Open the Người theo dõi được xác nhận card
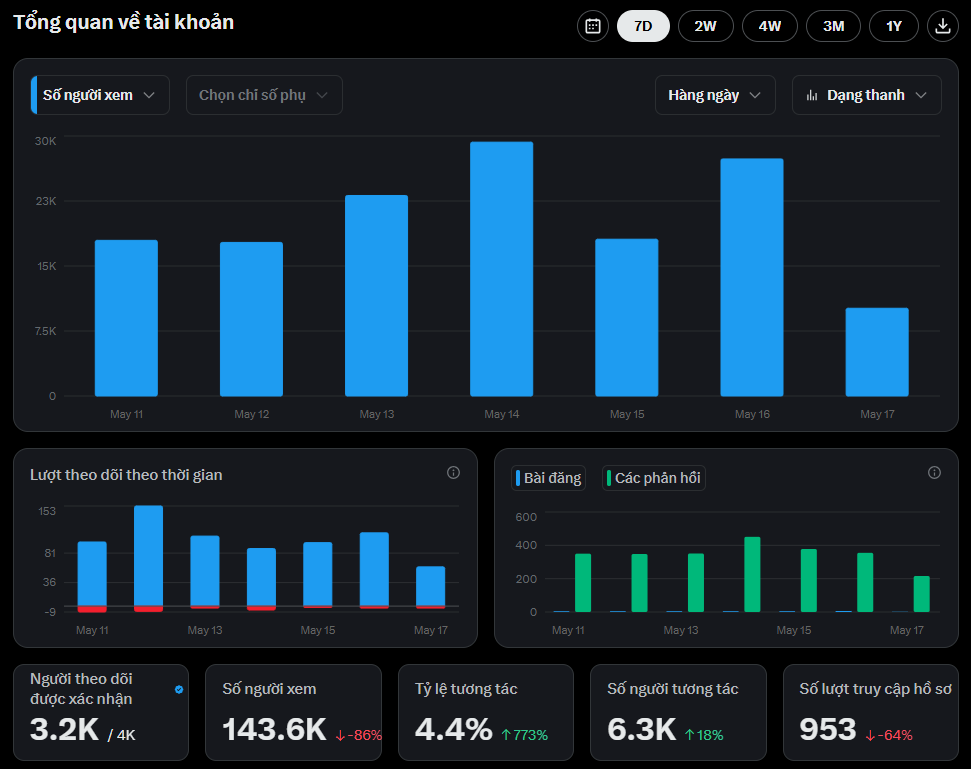 pyautogui.click(x=101, y=712)
